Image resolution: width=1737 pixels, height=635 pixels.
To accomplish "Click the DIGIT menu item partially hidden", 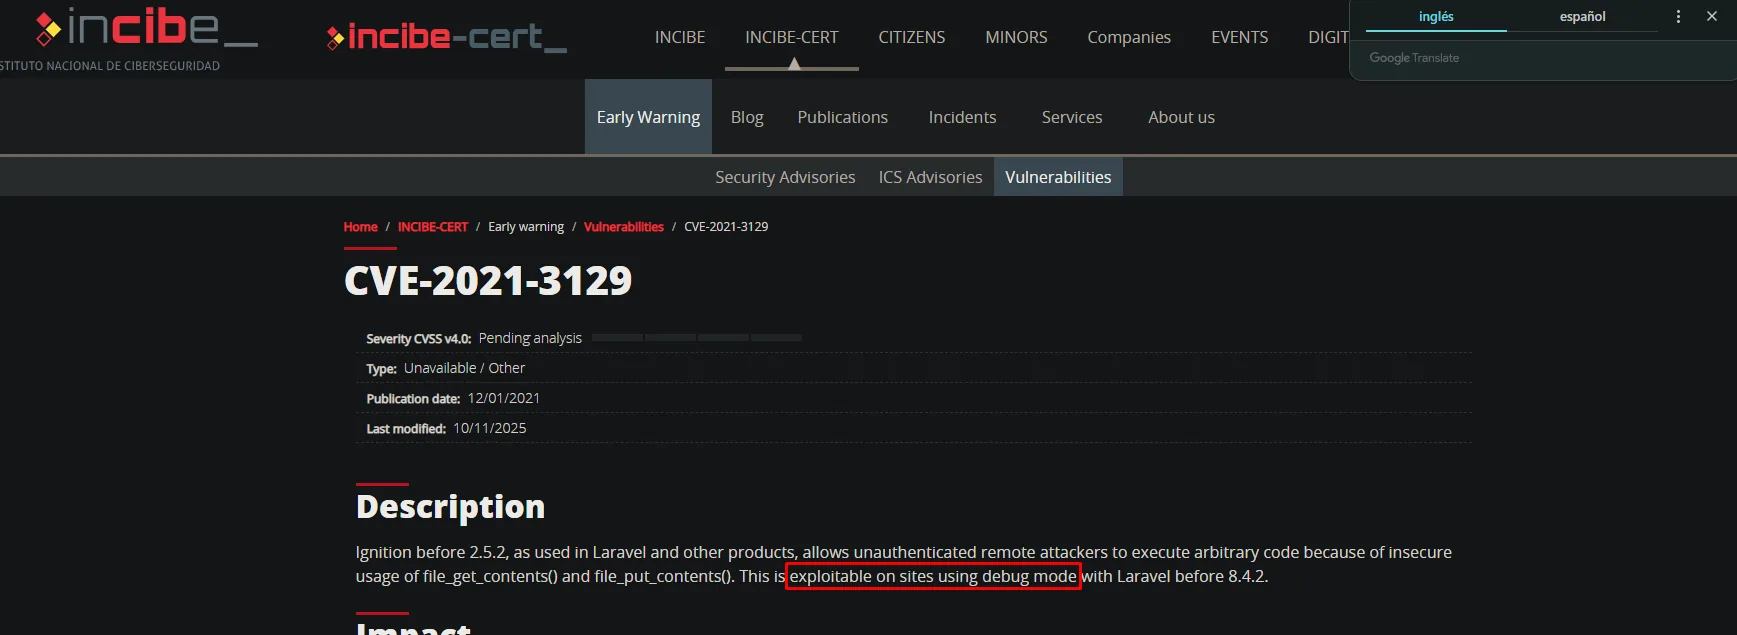I will click(1328, 37).
